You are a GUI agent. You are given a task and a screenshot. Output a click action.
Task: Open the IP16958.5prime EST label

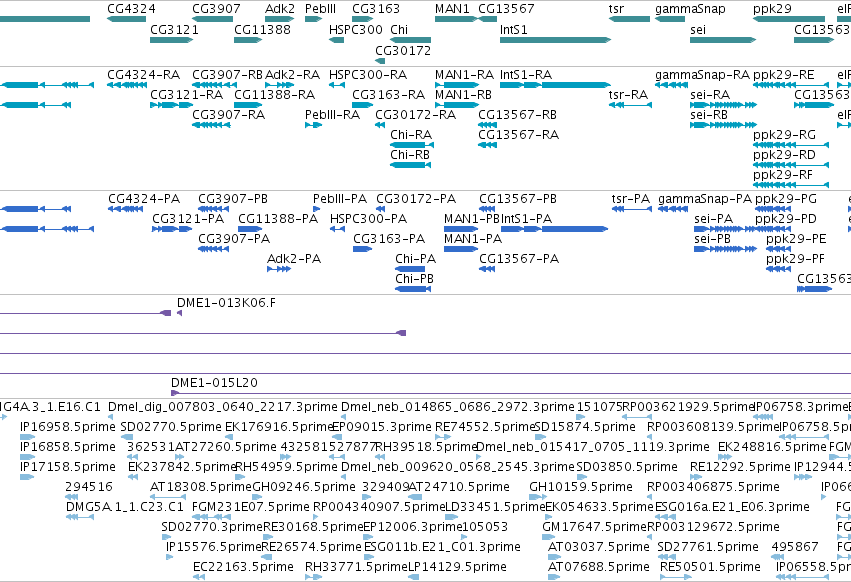point(68,427)
